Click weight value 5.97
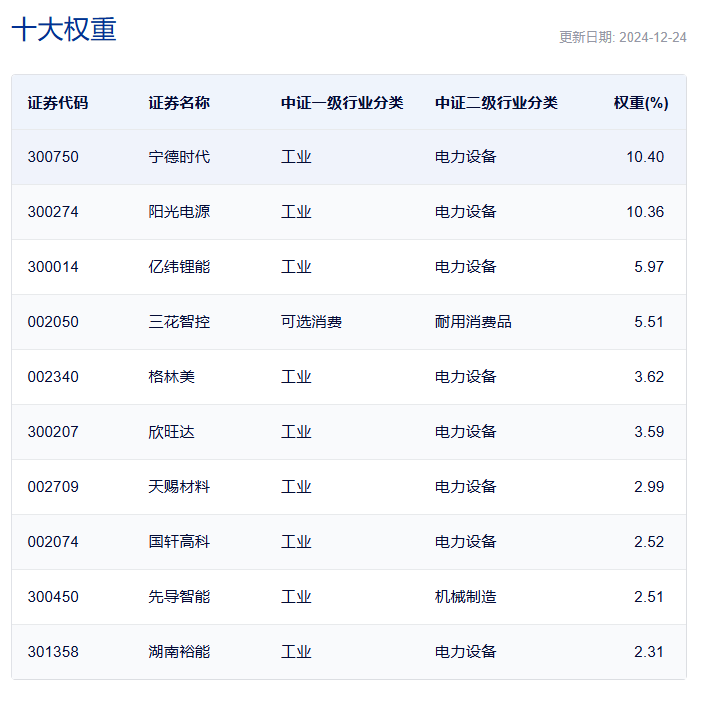 (x=649, y=267)
